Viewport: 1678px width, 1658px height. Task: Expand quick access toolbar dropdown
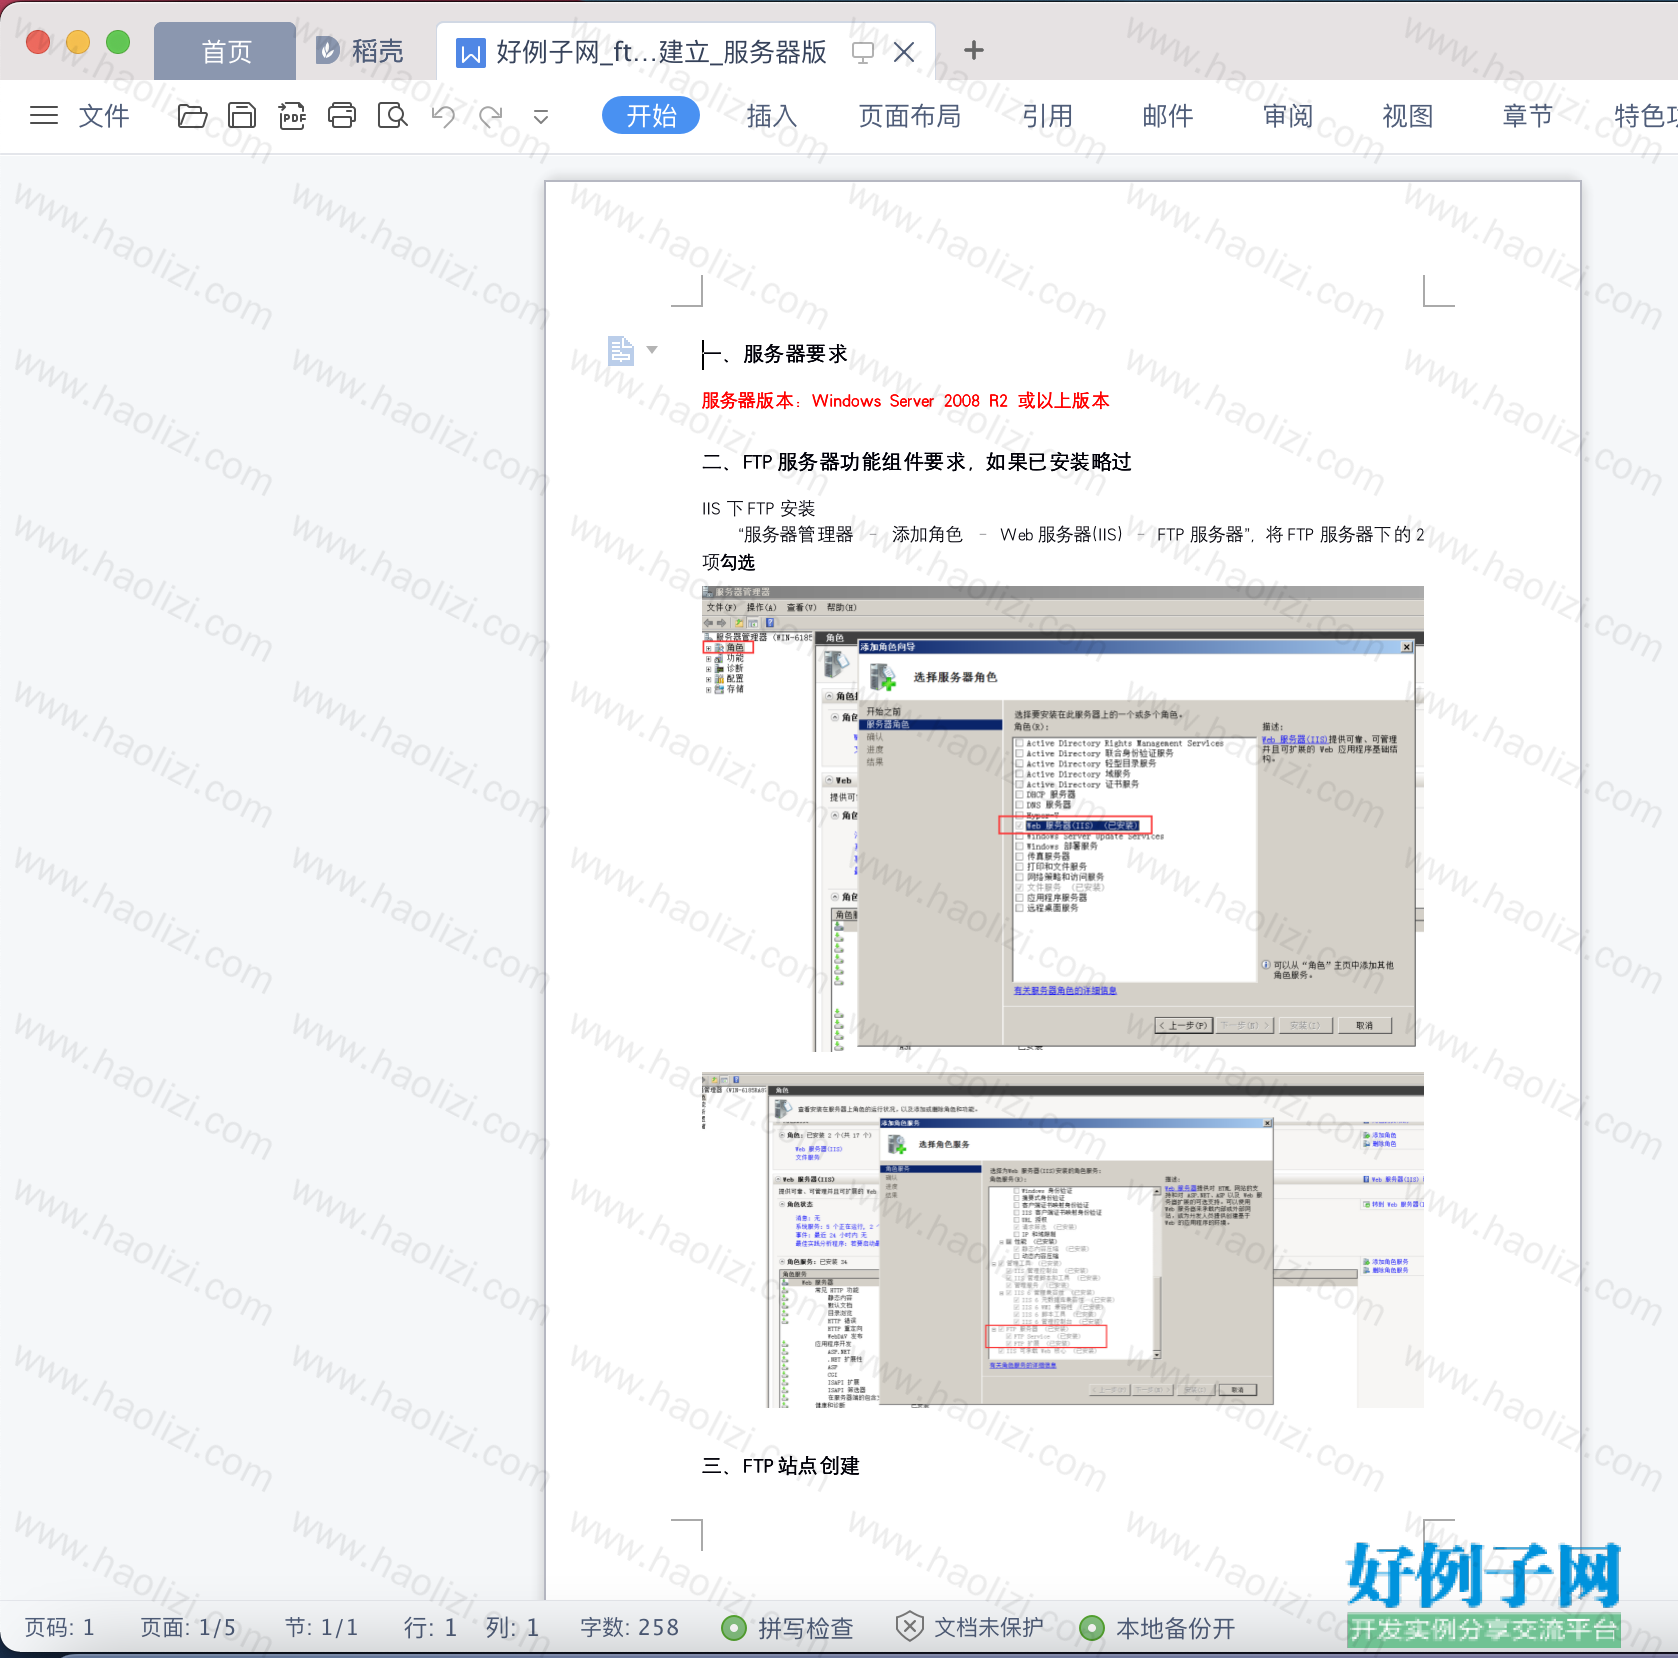(x=541, y=117)
